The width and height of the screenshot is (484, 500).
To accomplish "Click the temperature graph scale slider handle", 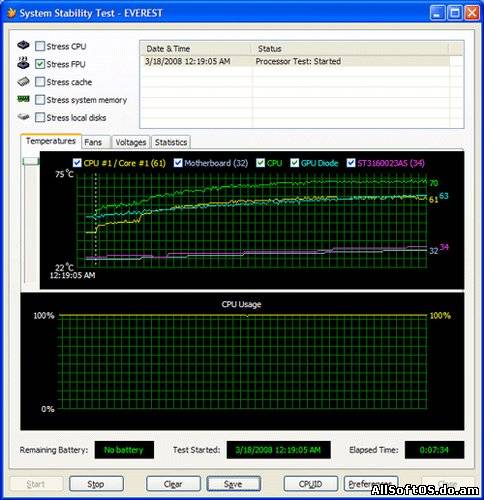I will pyautogui.click(x=31, y=161).
